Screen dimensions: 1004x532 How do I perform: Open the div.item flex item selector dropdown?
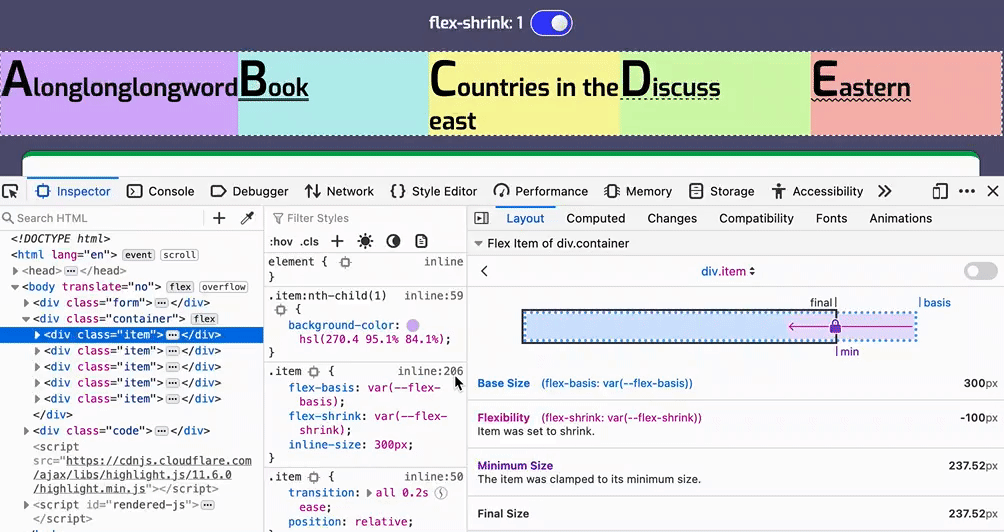728,271
